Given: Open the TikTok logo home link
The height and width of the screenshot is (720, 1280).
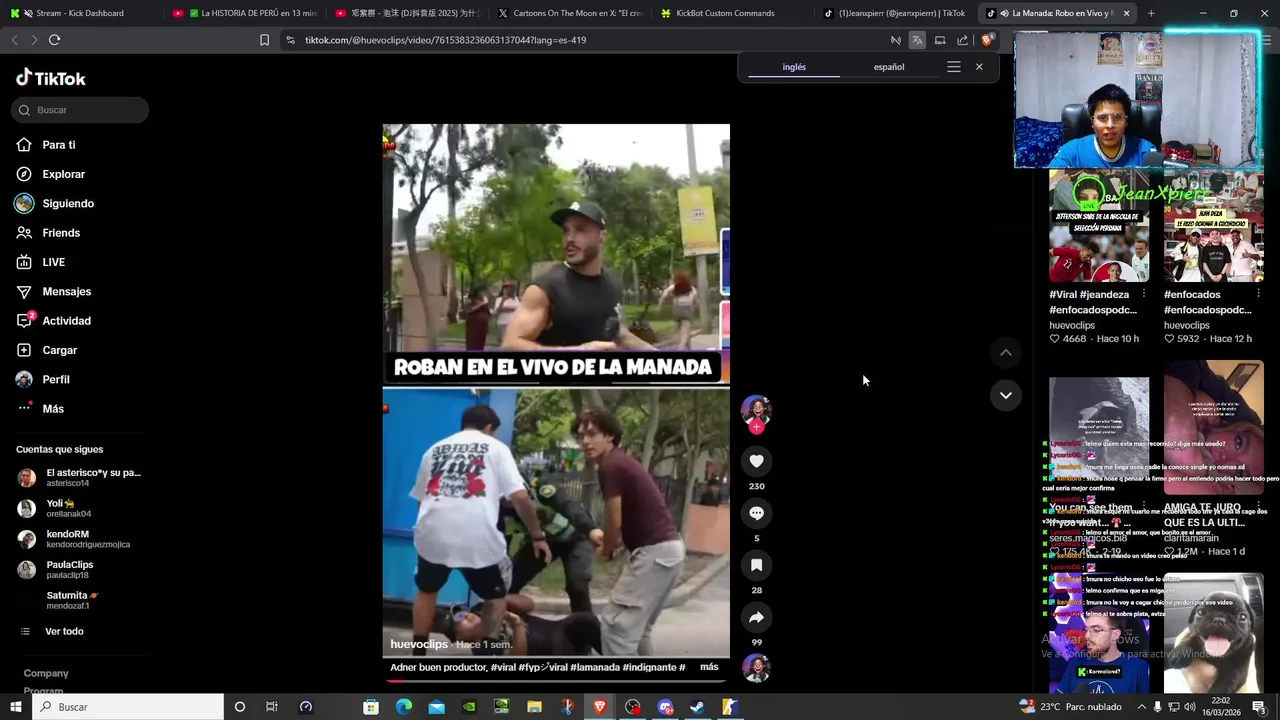Looking at the screenshot, I should (x=51, y=78).
